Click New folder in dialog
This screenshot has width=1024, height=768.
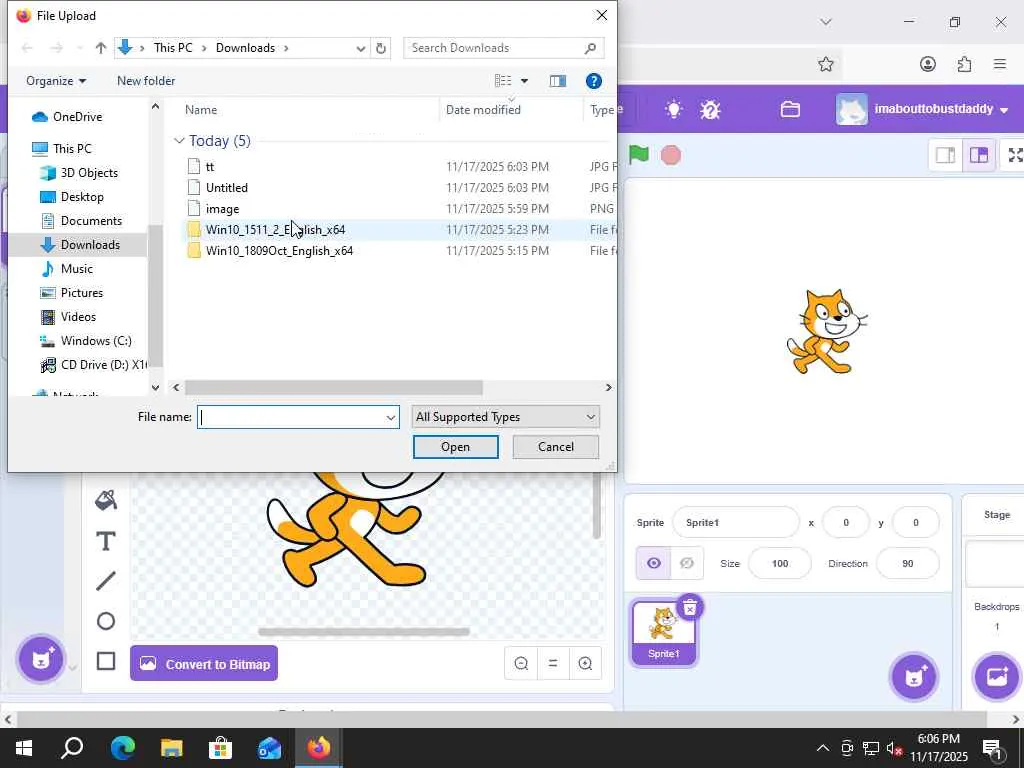pos(146,81)
